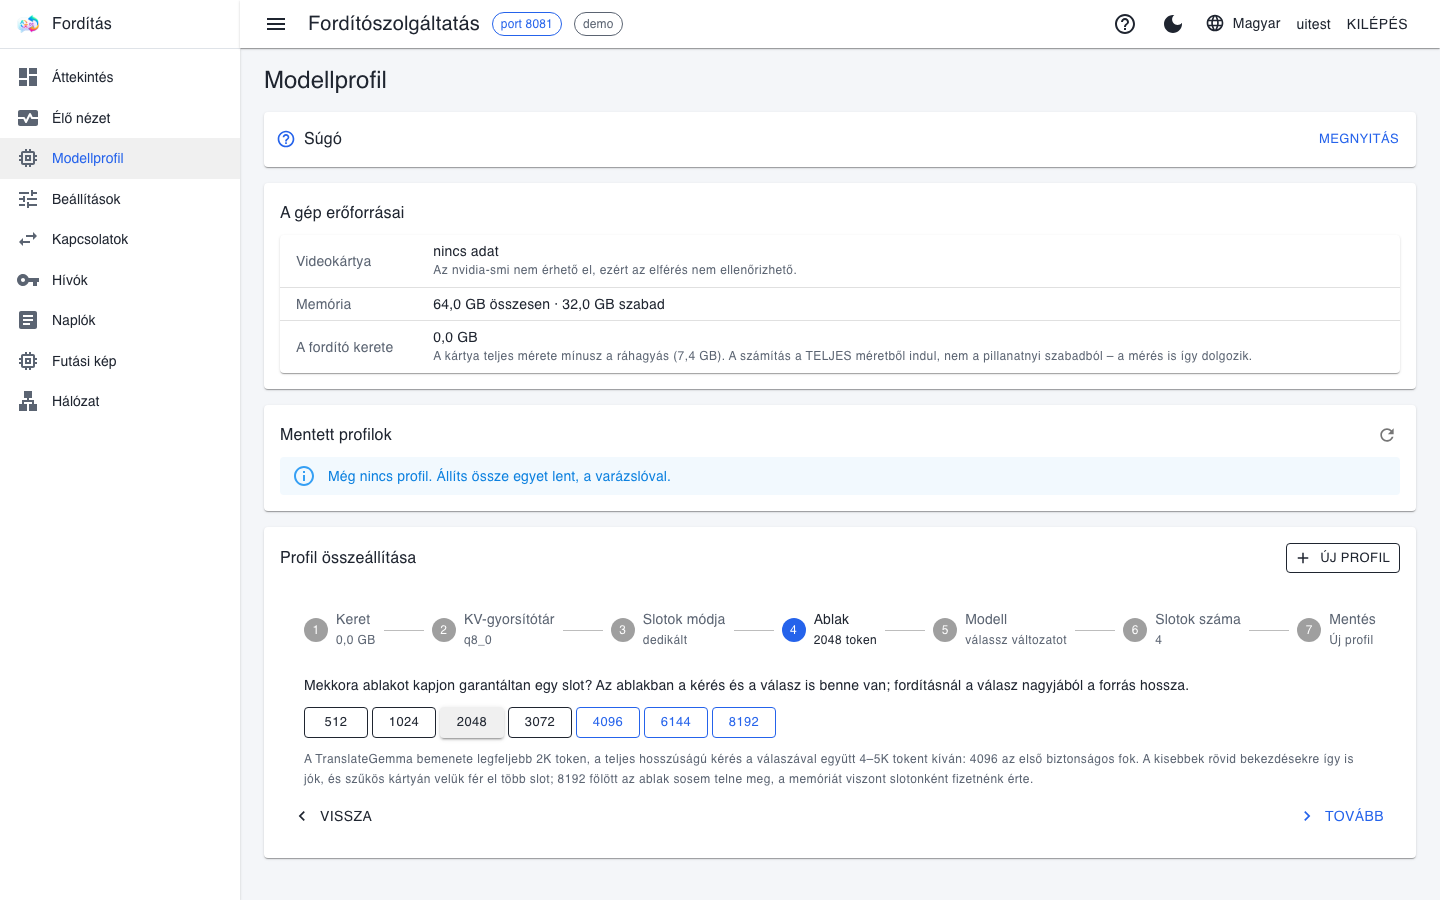
Task: Refresh the Mentett profilok list
Action: pyautogui.click(x=1387, y=435)
